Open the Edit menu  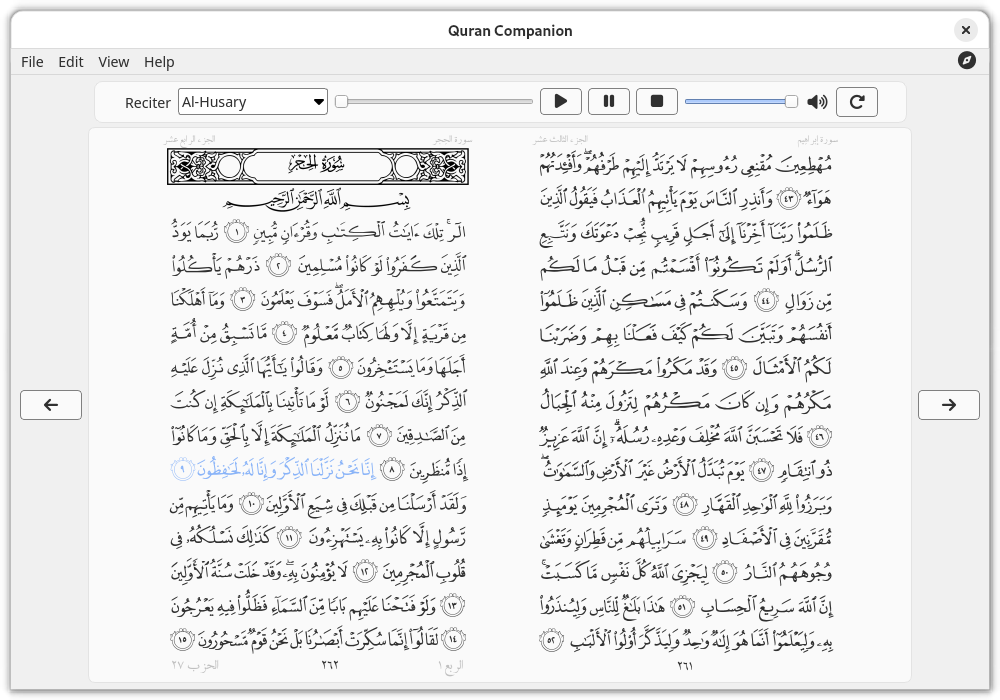click(x=71, y=62)
